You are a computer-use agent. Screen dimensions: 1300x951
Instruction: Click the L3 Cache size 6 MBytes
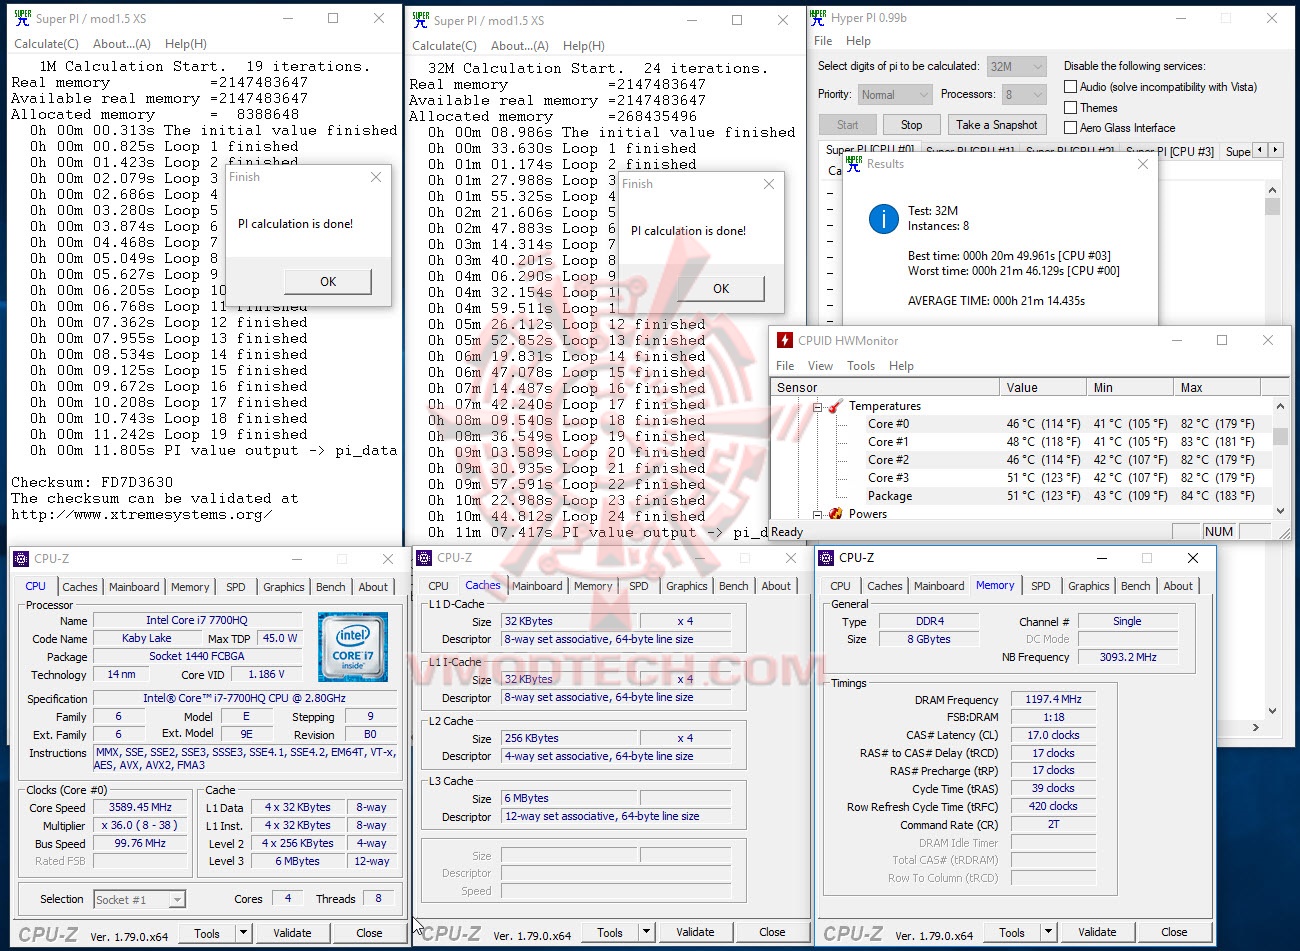point(567,798)
